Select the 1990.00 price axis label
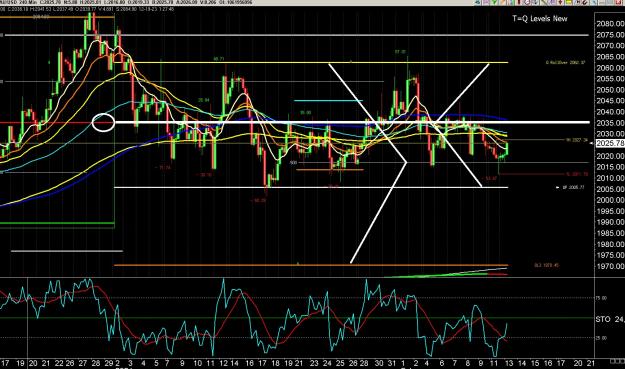Viewport: 625px width, 369px height. [610, 222]
